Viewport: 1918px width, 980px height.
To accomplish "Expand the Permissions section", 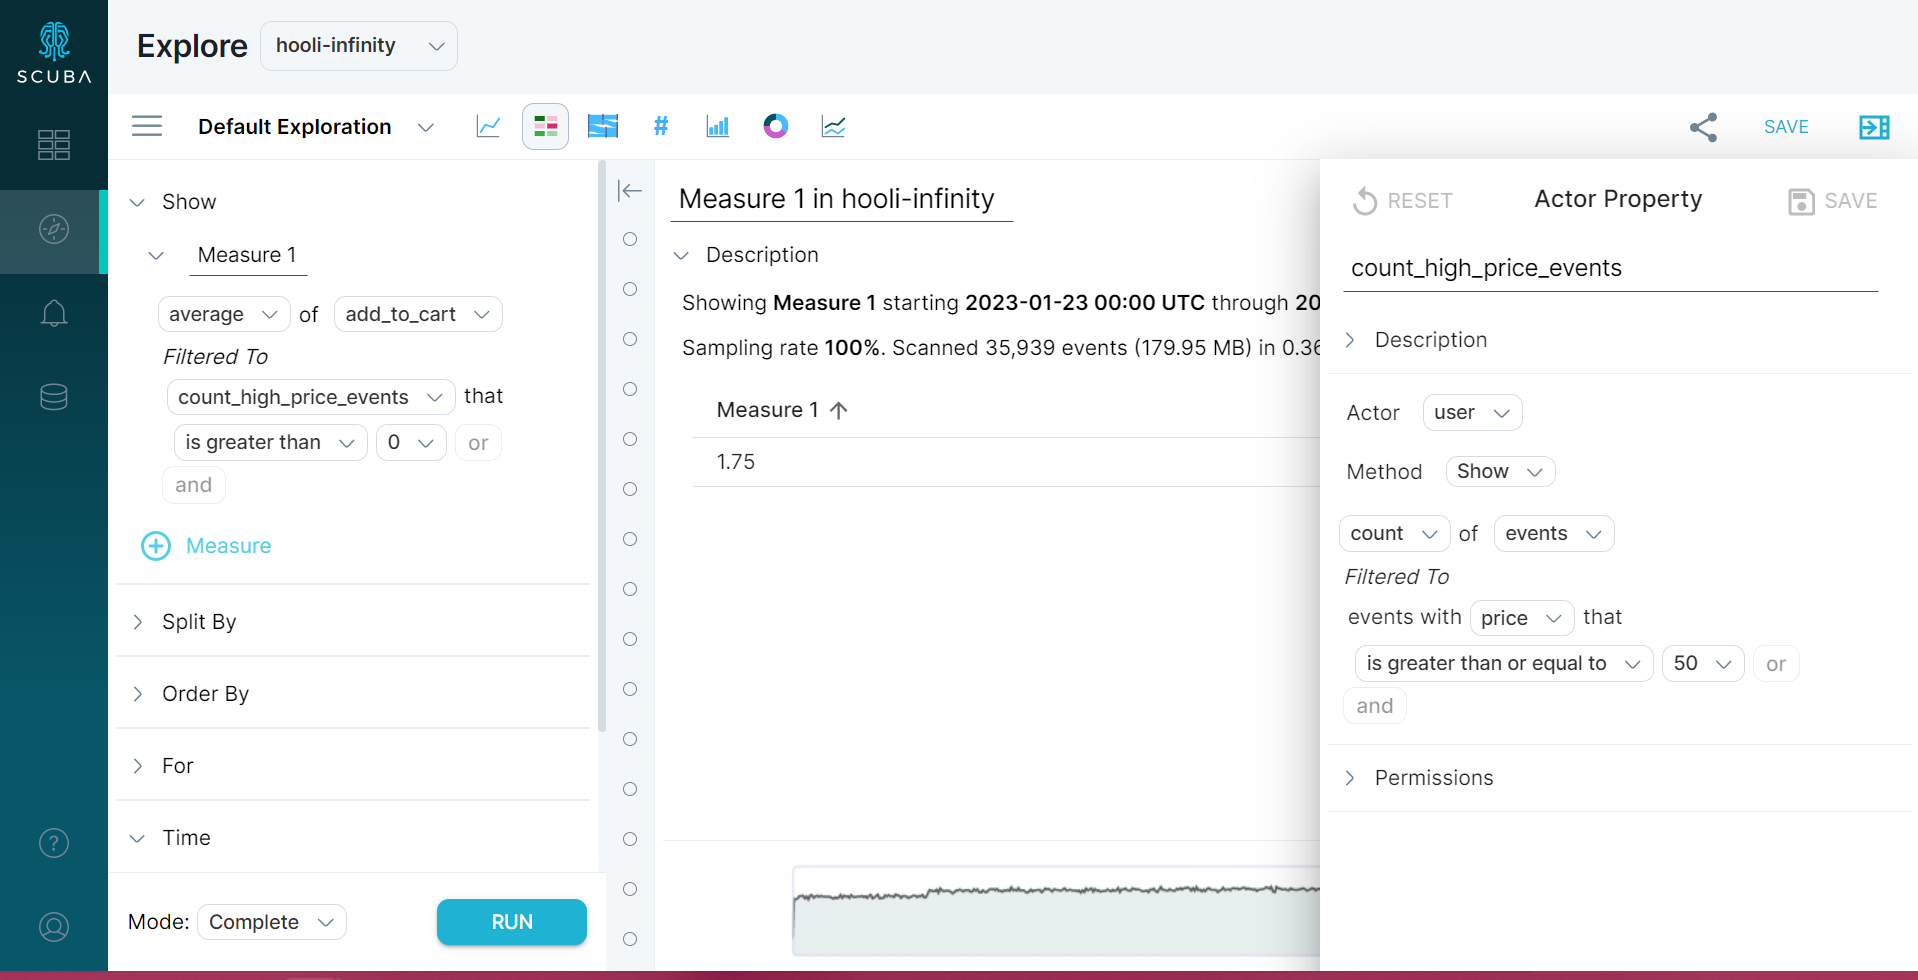I will pos(1350,778).
